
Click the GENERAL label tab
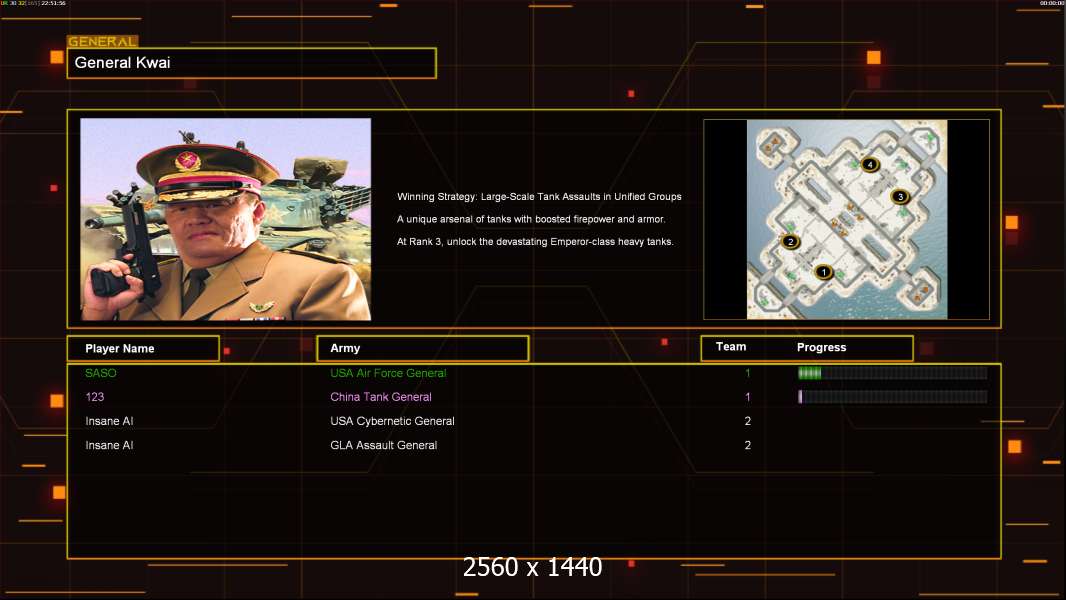tap(103, 41)
